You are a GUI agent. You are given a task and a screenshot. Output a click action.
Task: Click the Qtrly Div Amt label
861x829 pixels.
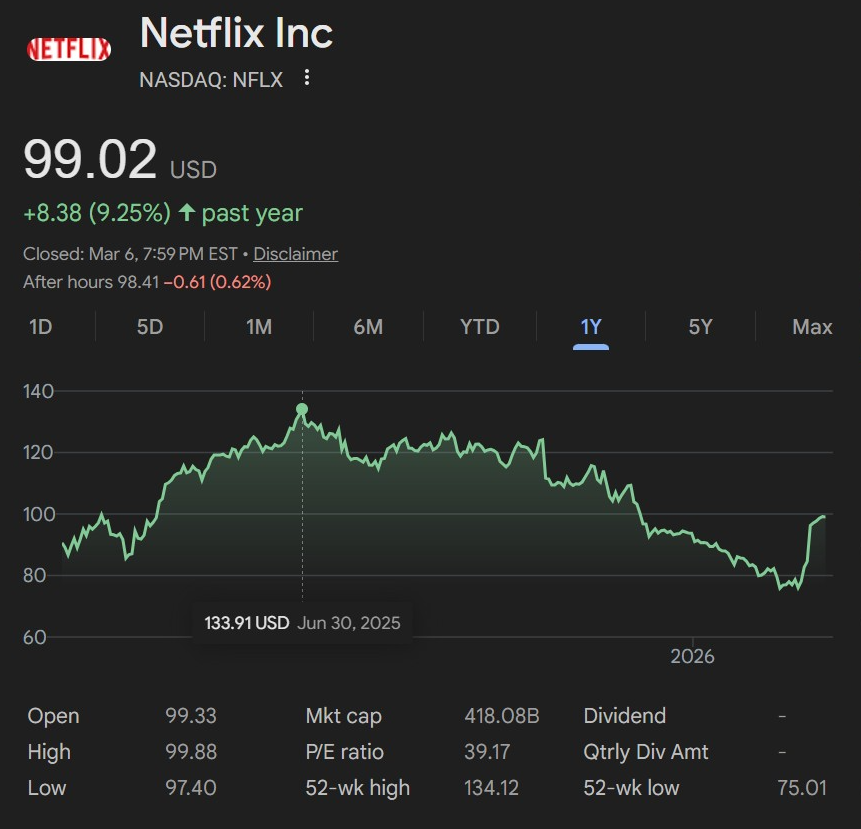point(646,752)
